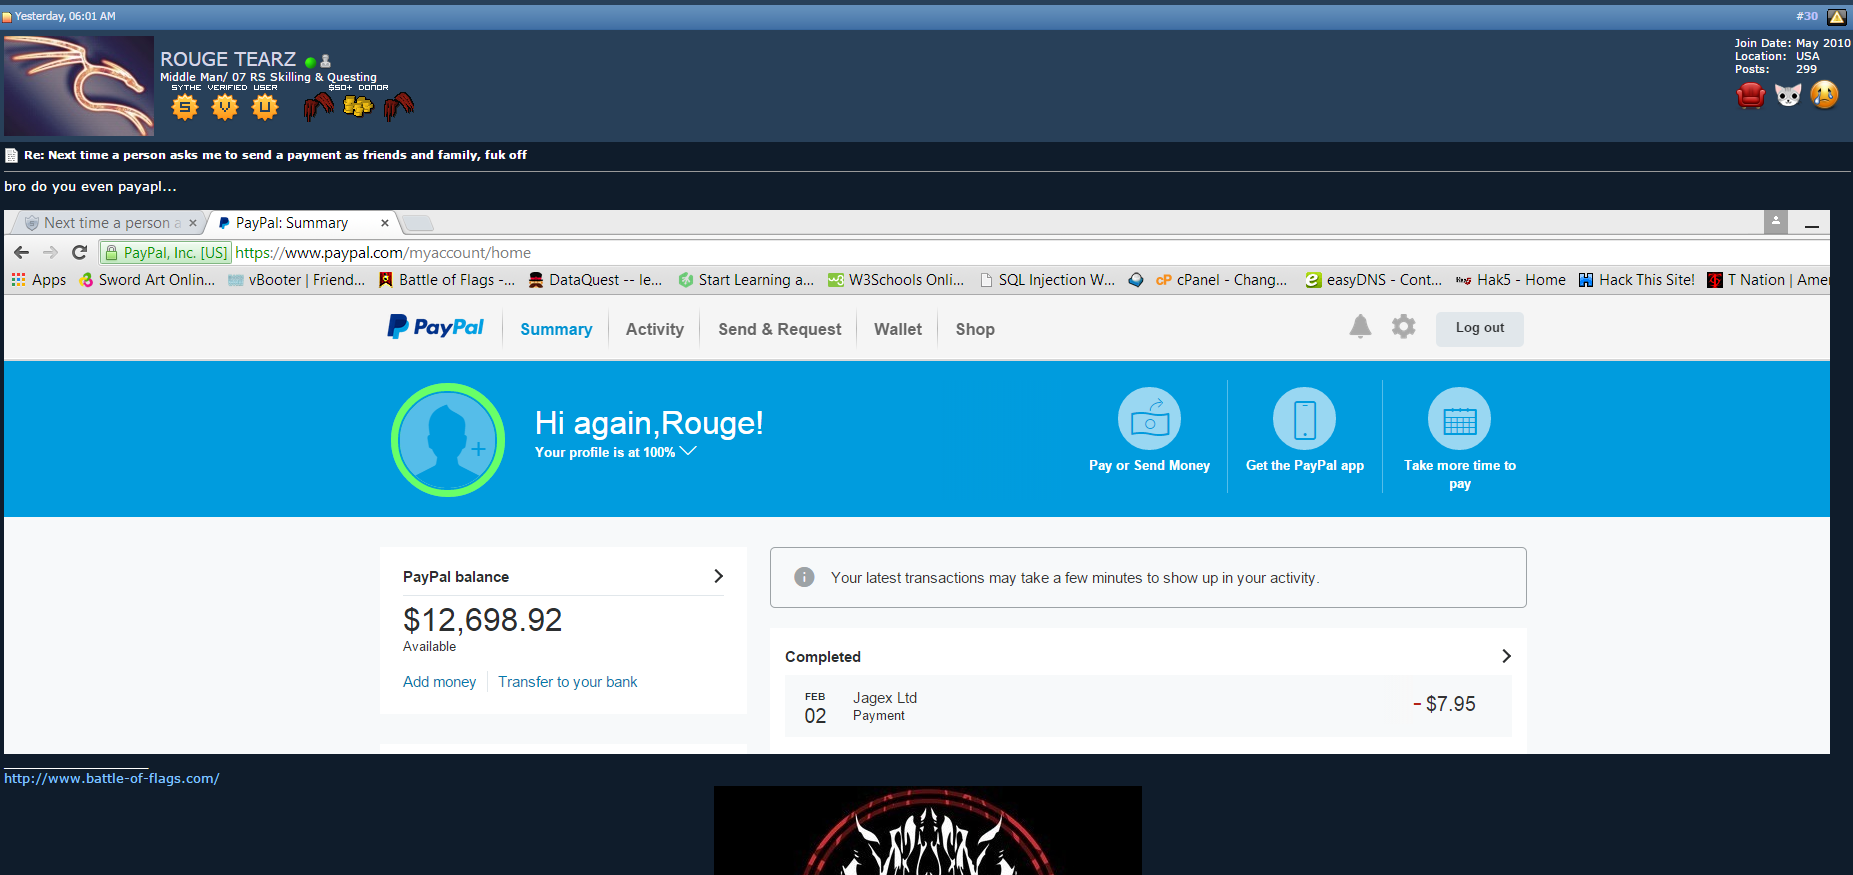This screenshot has width=1853, height=875.
Task: Click Transfer to your bank link
Action: click(x=568, y=682)
